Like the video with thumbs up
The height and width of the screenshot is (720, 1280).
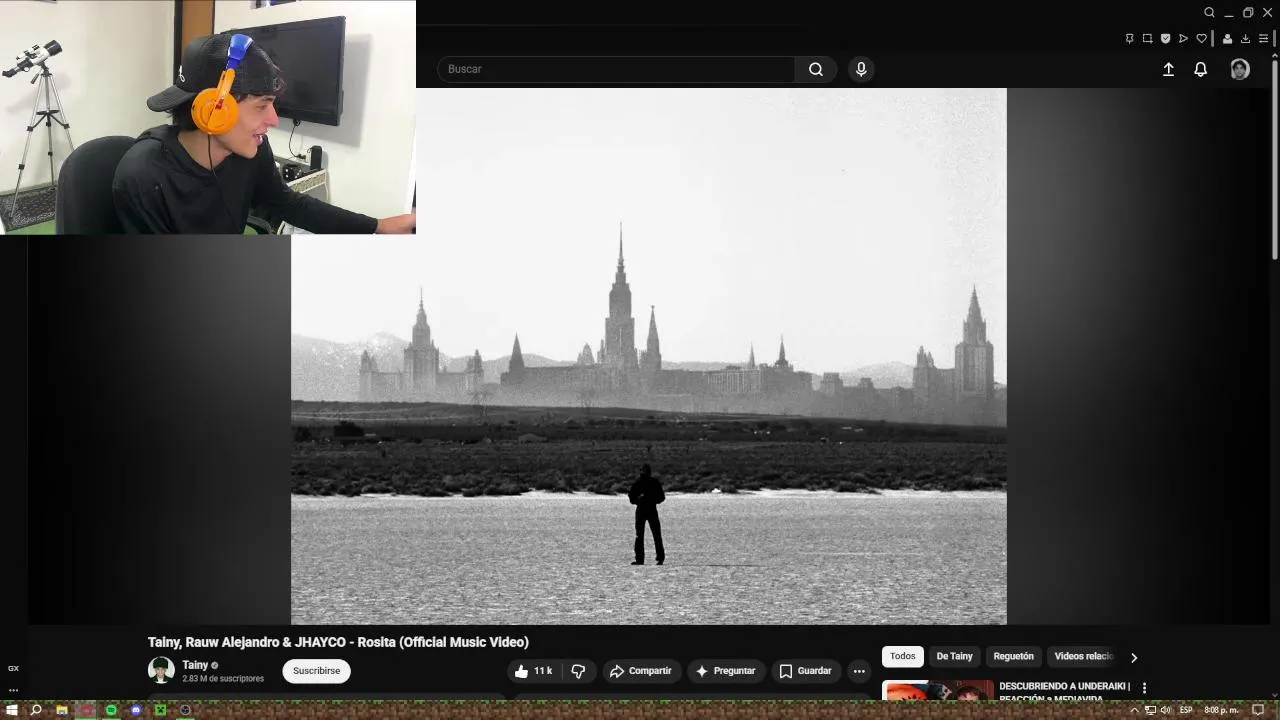pyautogui.click(x=534, y=671)
